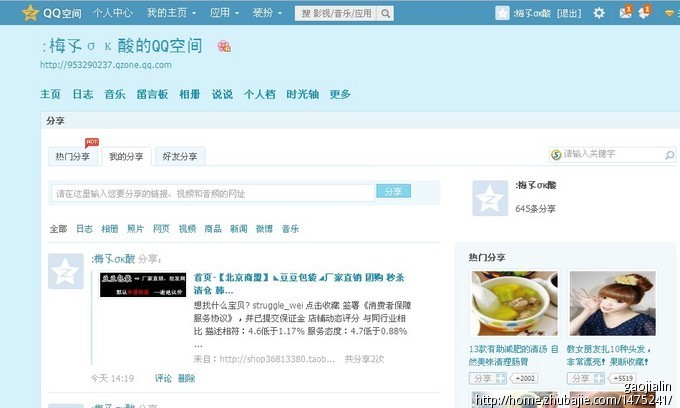Filter shares by 日志 category

coord(84,228)
